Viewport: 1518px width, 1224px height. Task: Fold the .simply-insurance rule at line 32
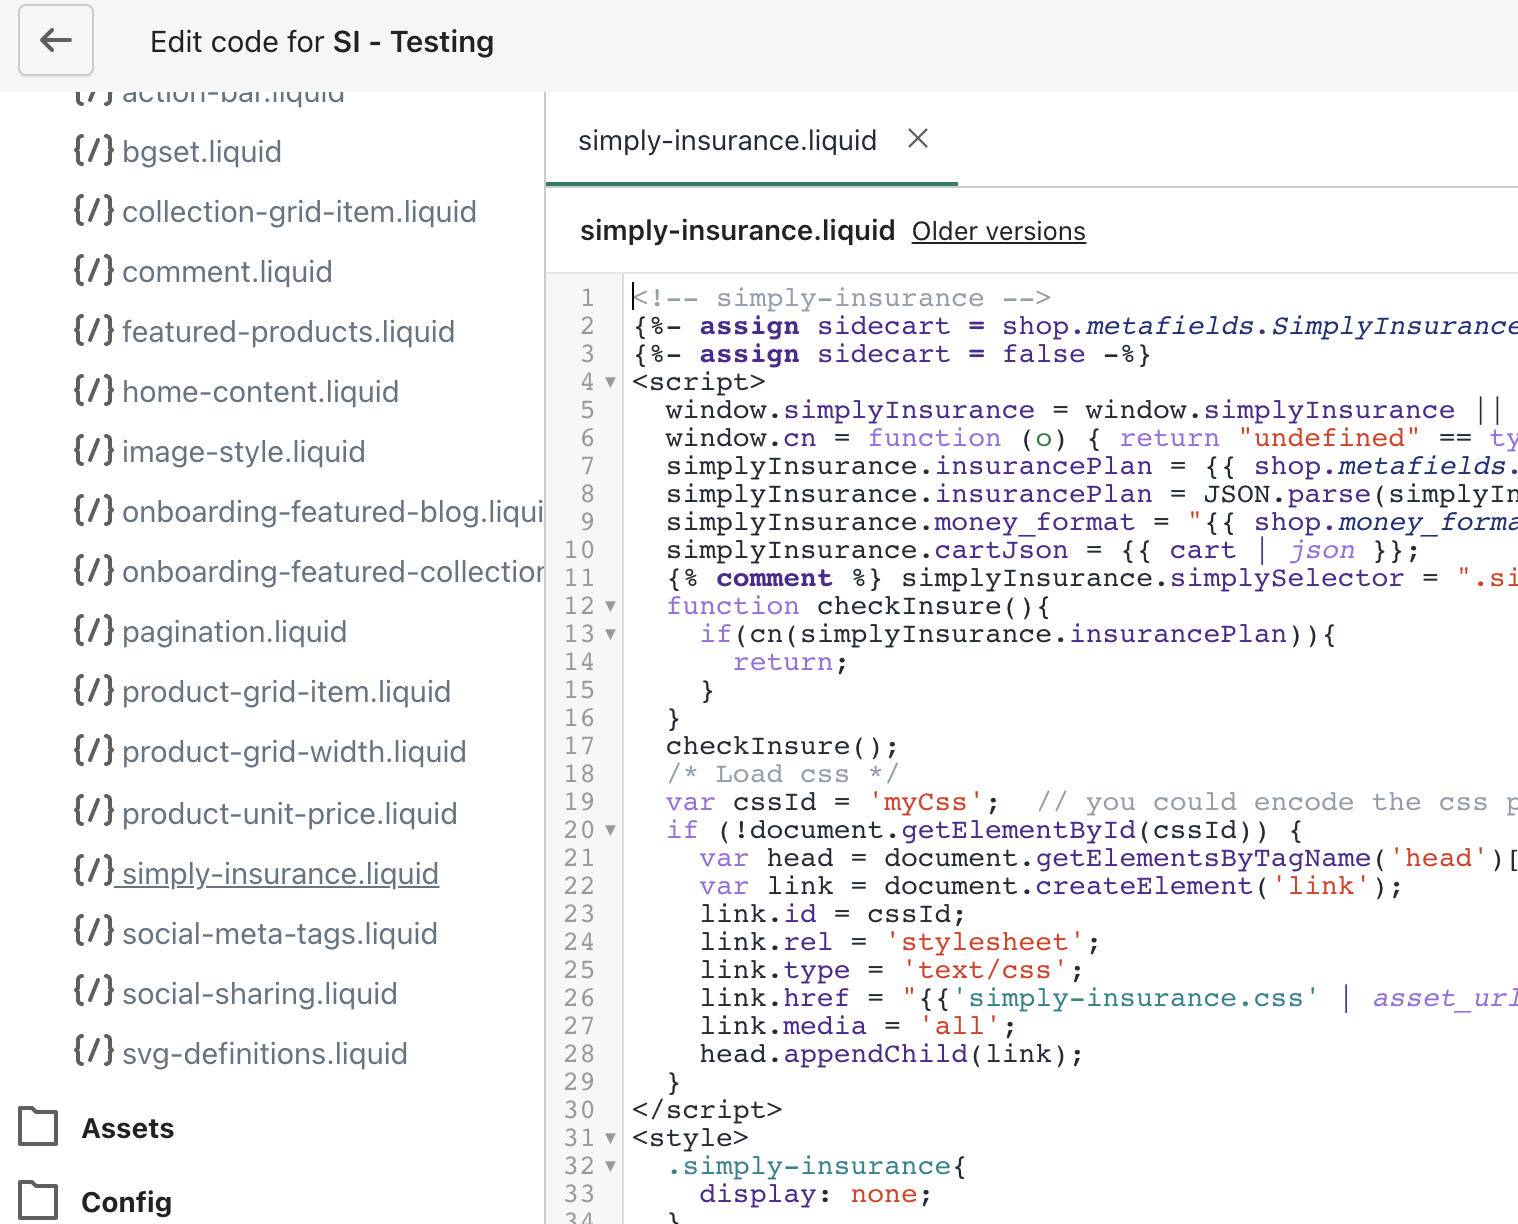tap(610, 1166)
